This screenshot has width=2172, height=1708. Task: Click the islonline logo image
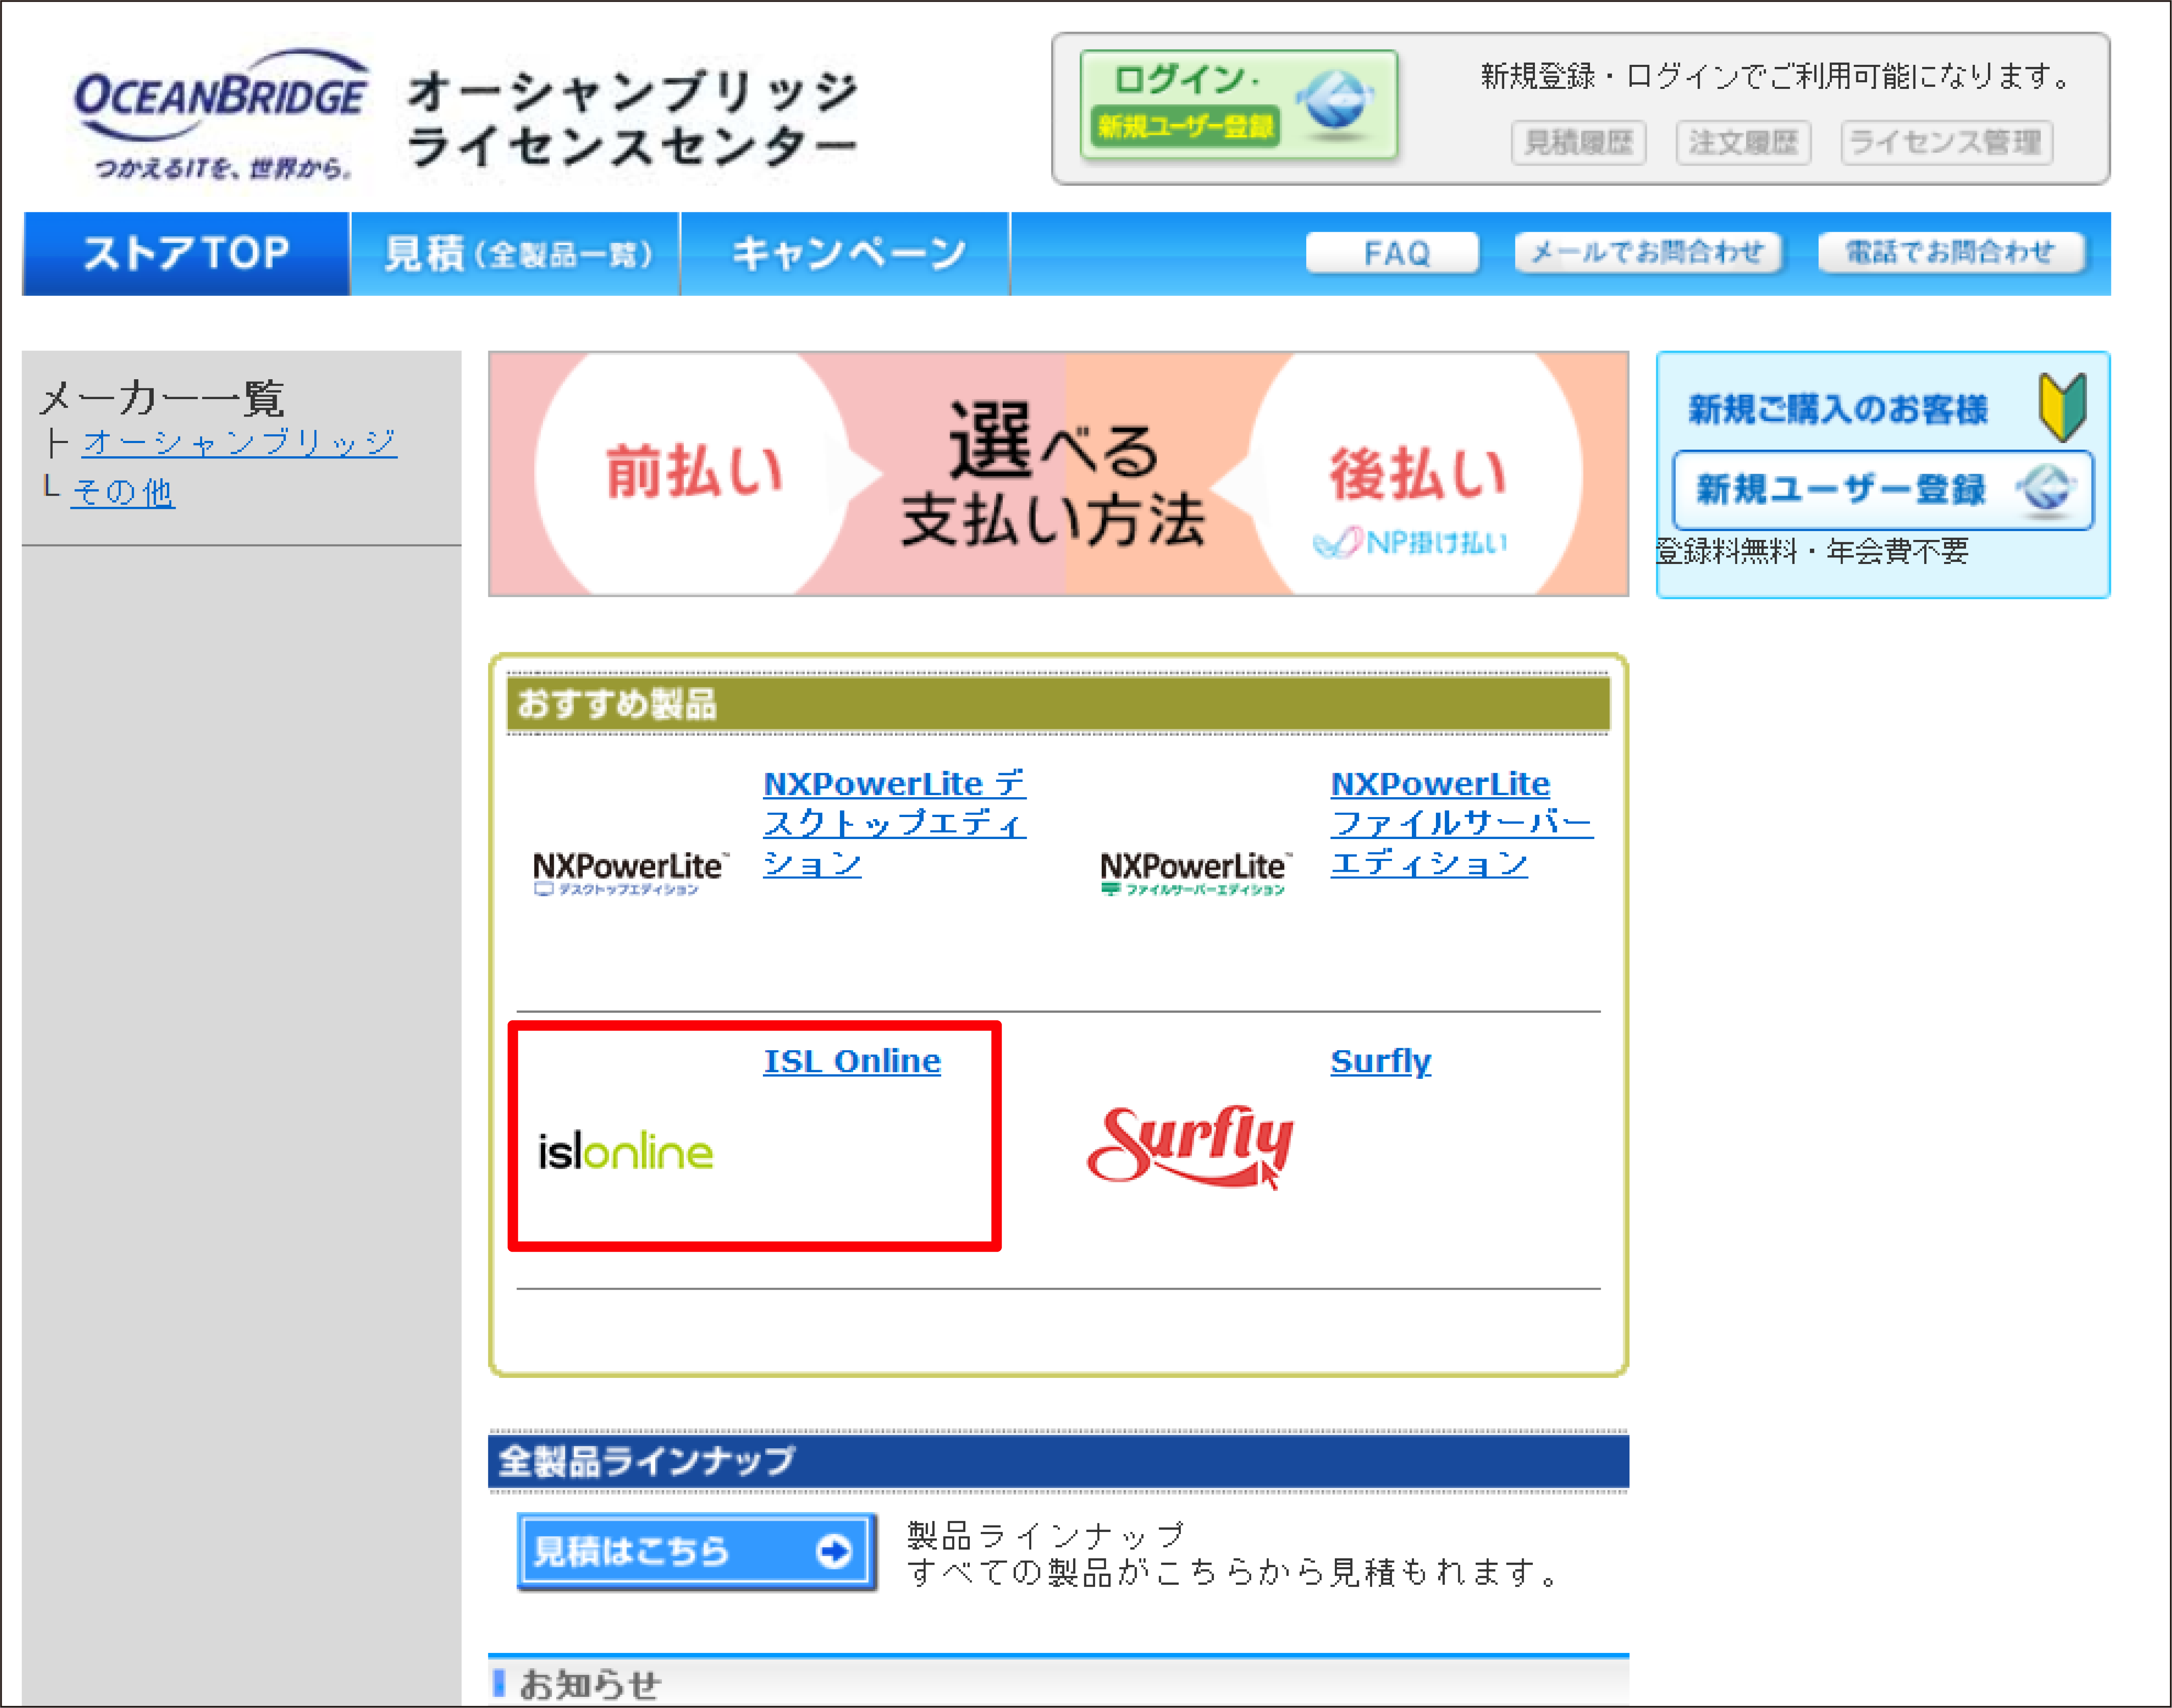[626, 1151]
